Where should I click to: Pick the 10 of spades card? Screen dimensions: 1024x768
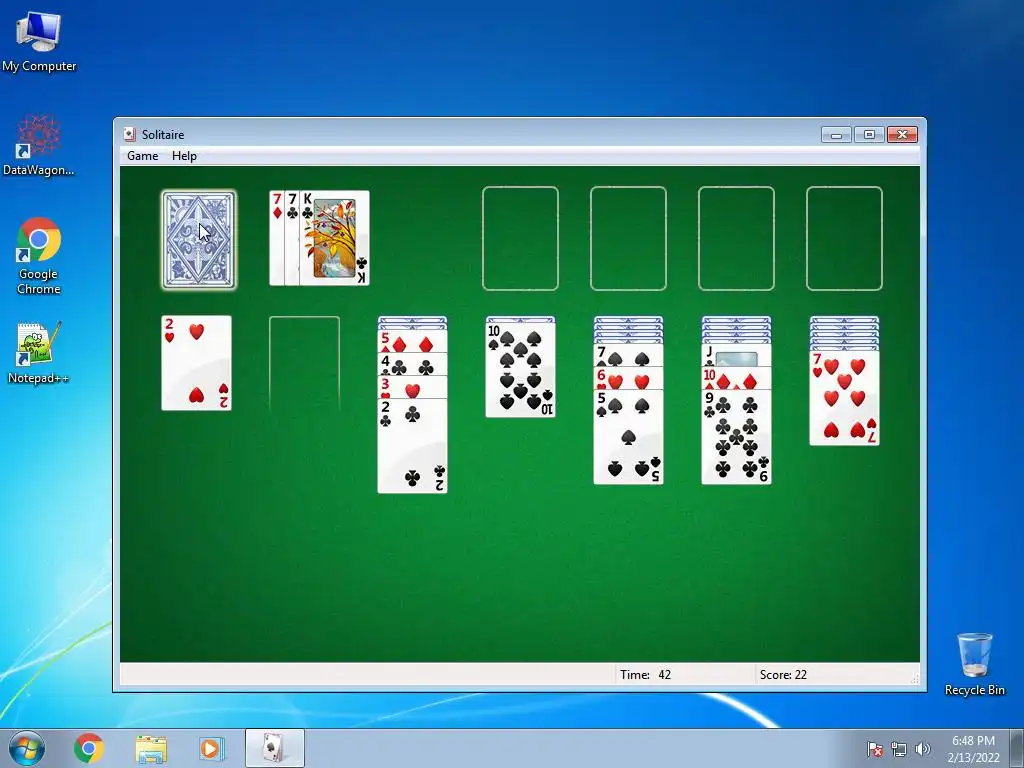click(x=520, y=370)
